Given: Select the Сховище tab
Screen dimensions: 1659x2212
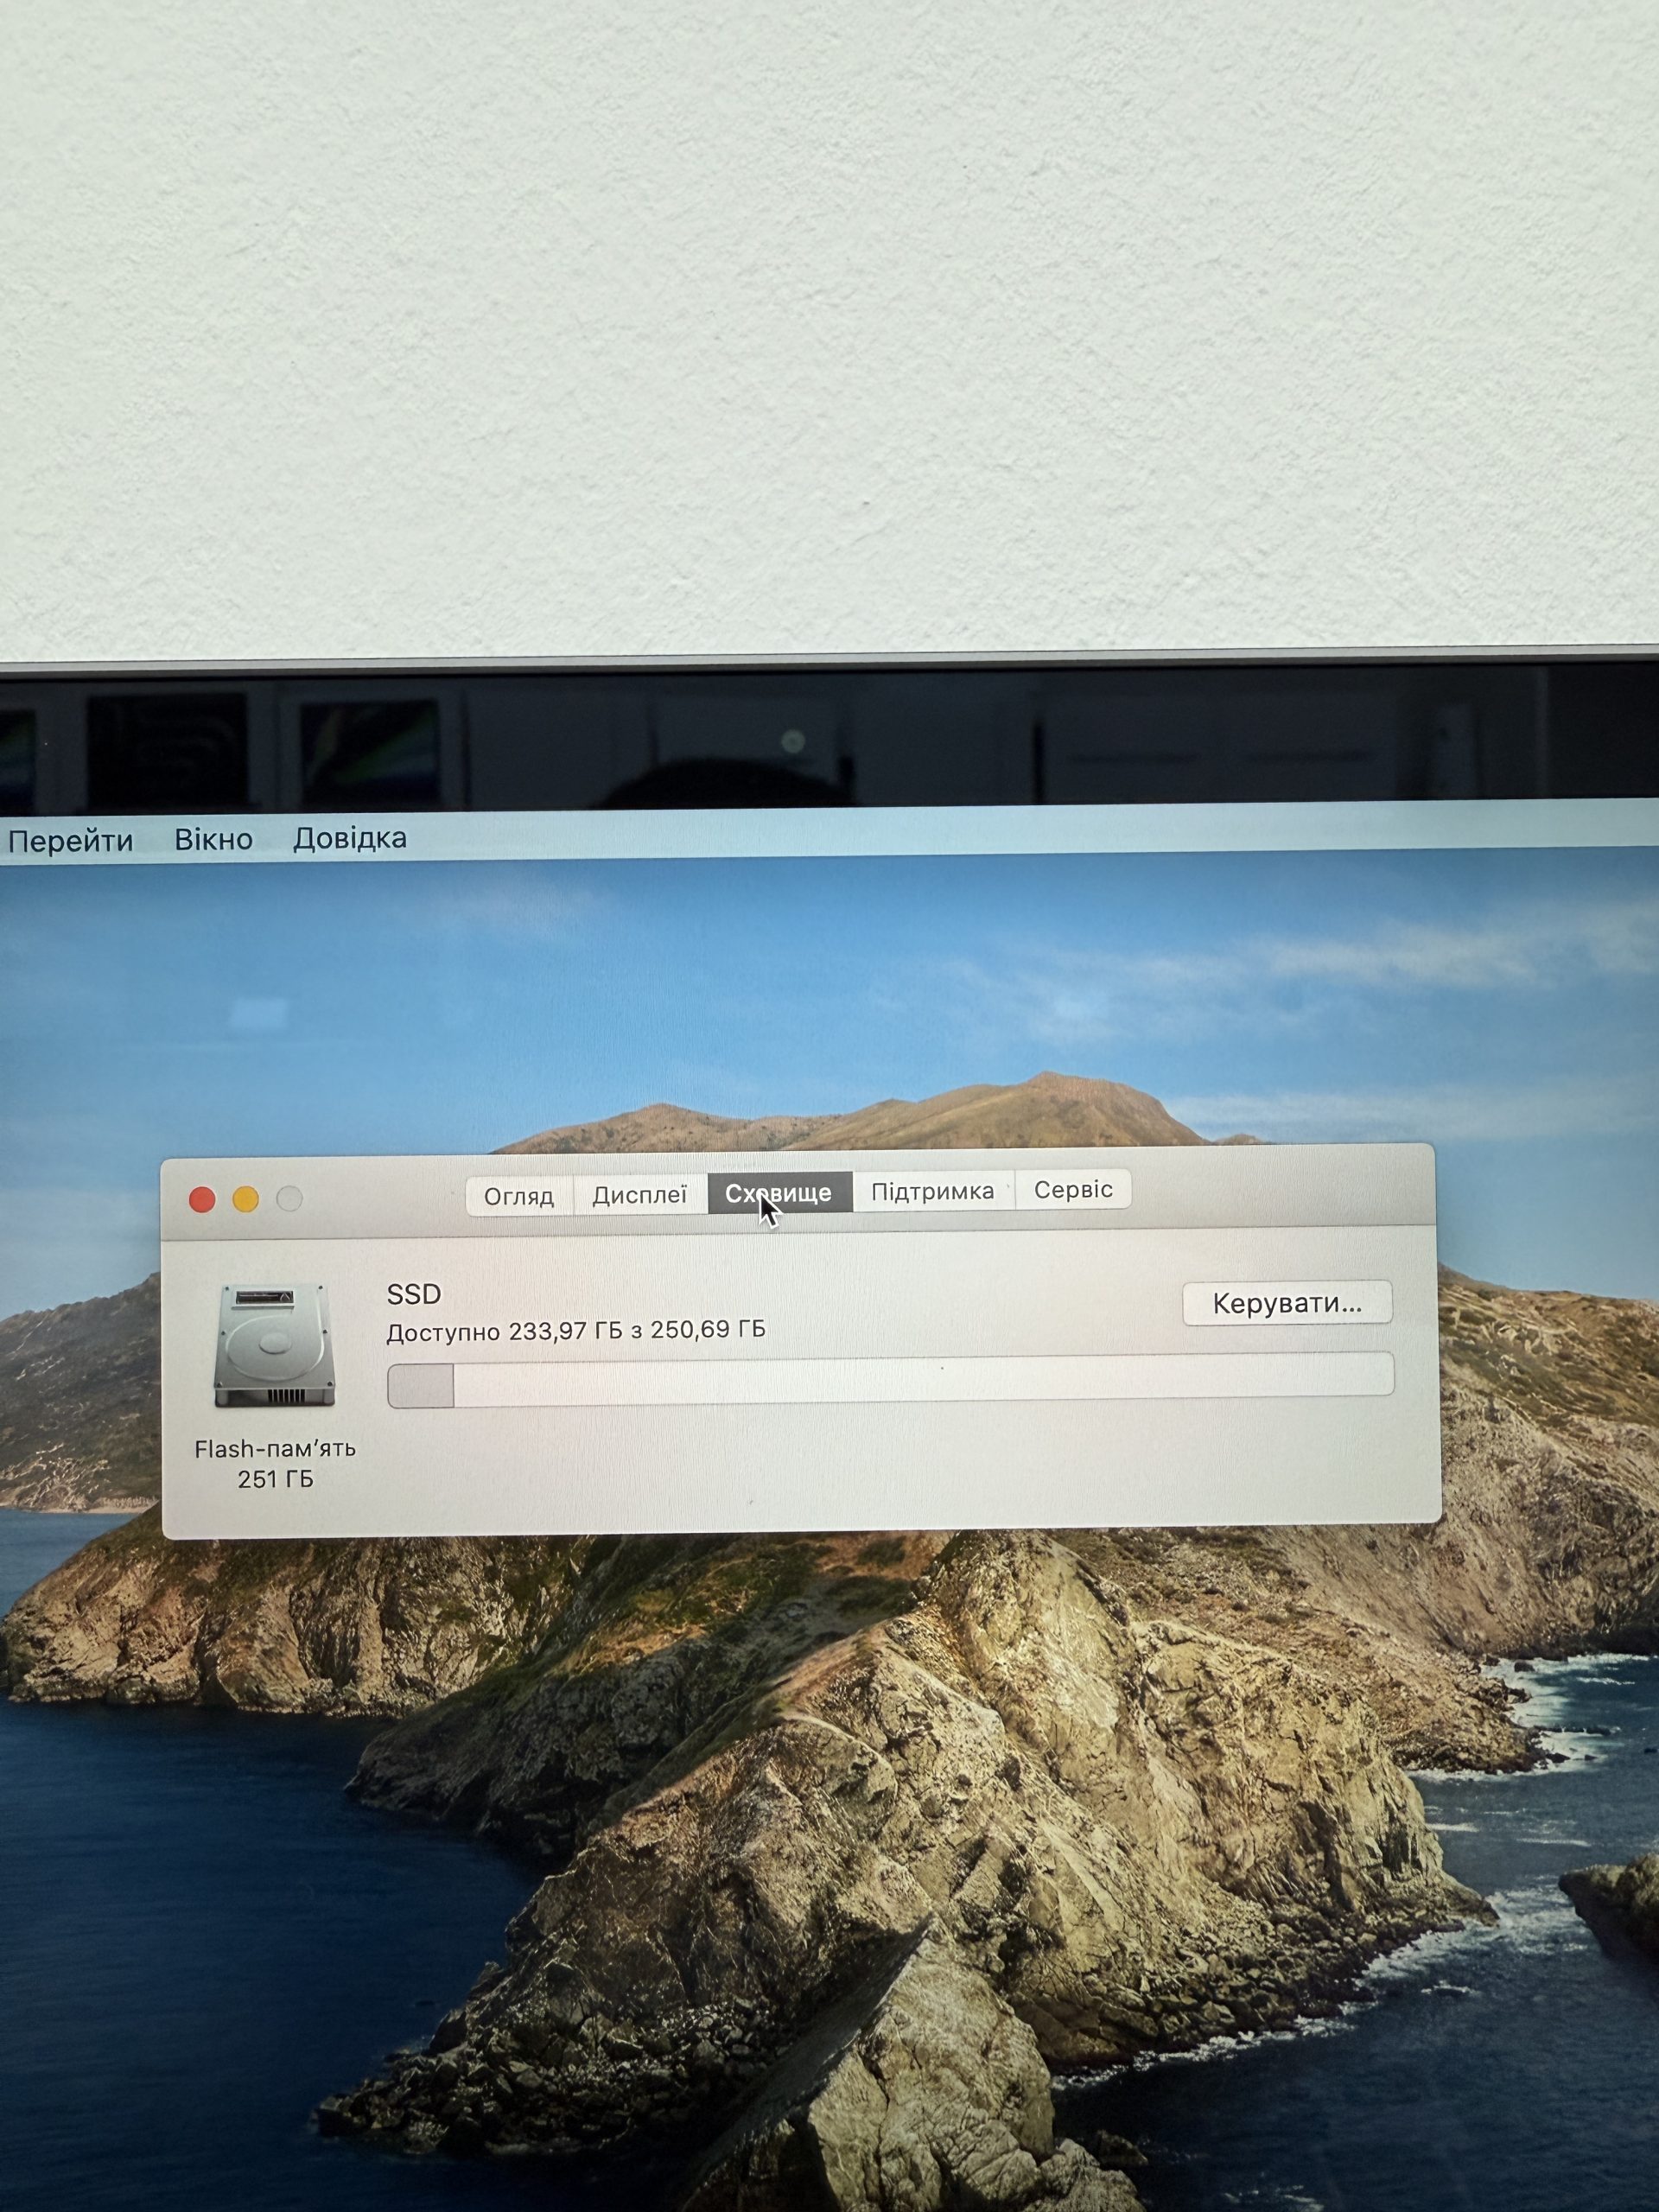Looking at the screenshot, I should point(779,1193).
